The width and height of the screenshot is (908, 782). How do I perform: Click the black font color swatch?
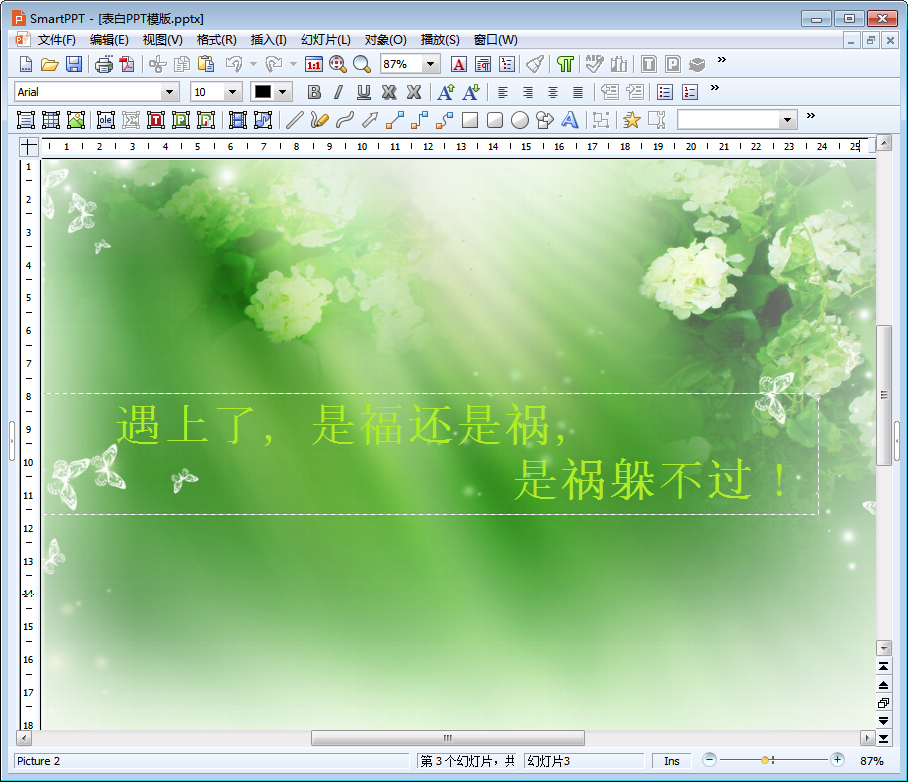pyautogui.click(x=263, y=92)
